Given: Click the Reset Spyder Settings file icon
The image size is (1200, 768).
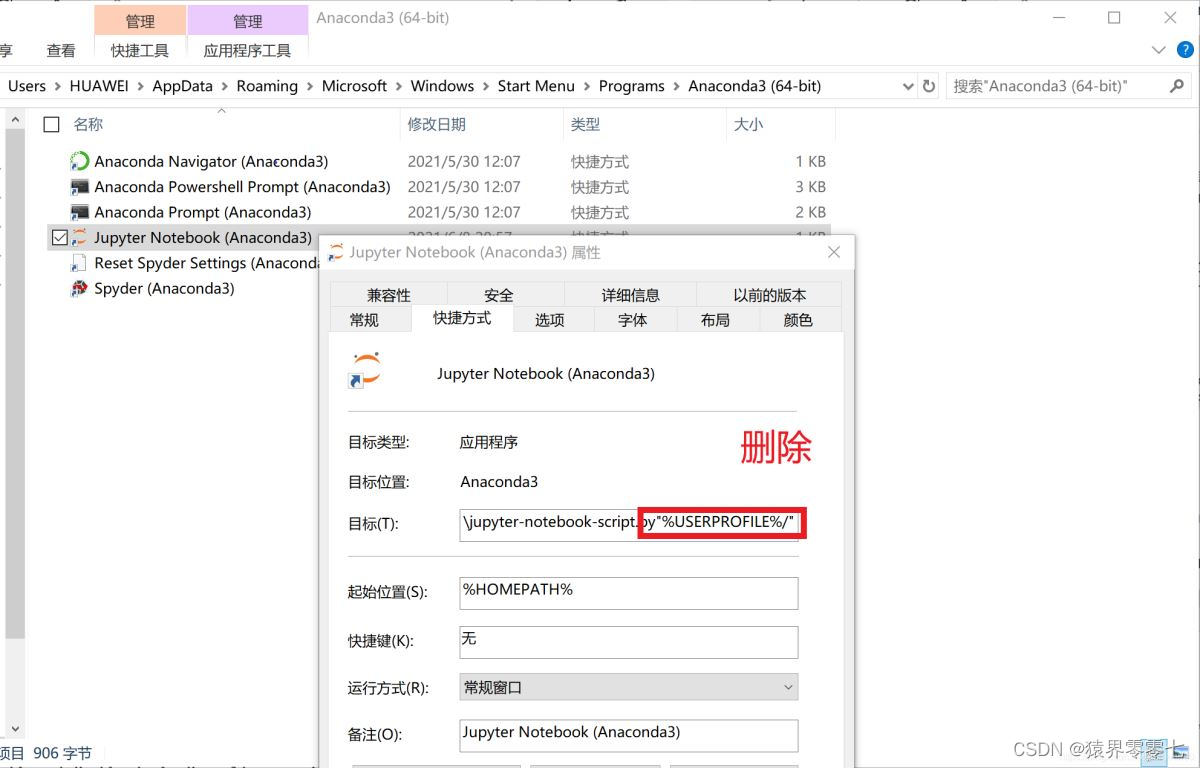Looking at the screenshot, I should (x=79, y=263).
